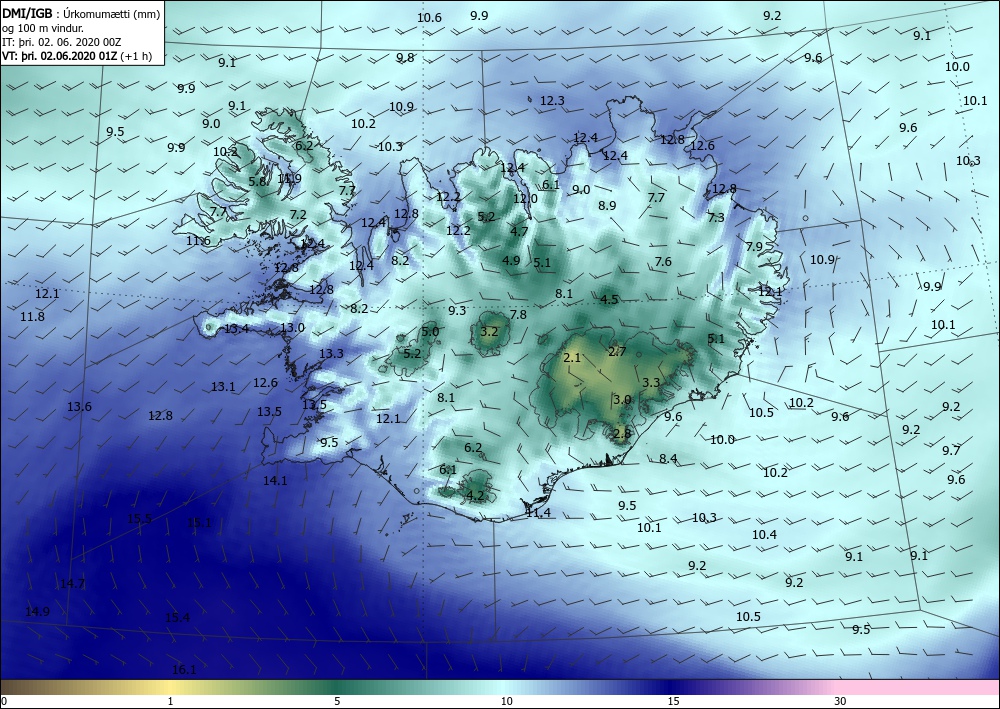The height and width of the screenshot is (709, 1000).
Task: Click the map value 14.1
Action: point(275,481)
